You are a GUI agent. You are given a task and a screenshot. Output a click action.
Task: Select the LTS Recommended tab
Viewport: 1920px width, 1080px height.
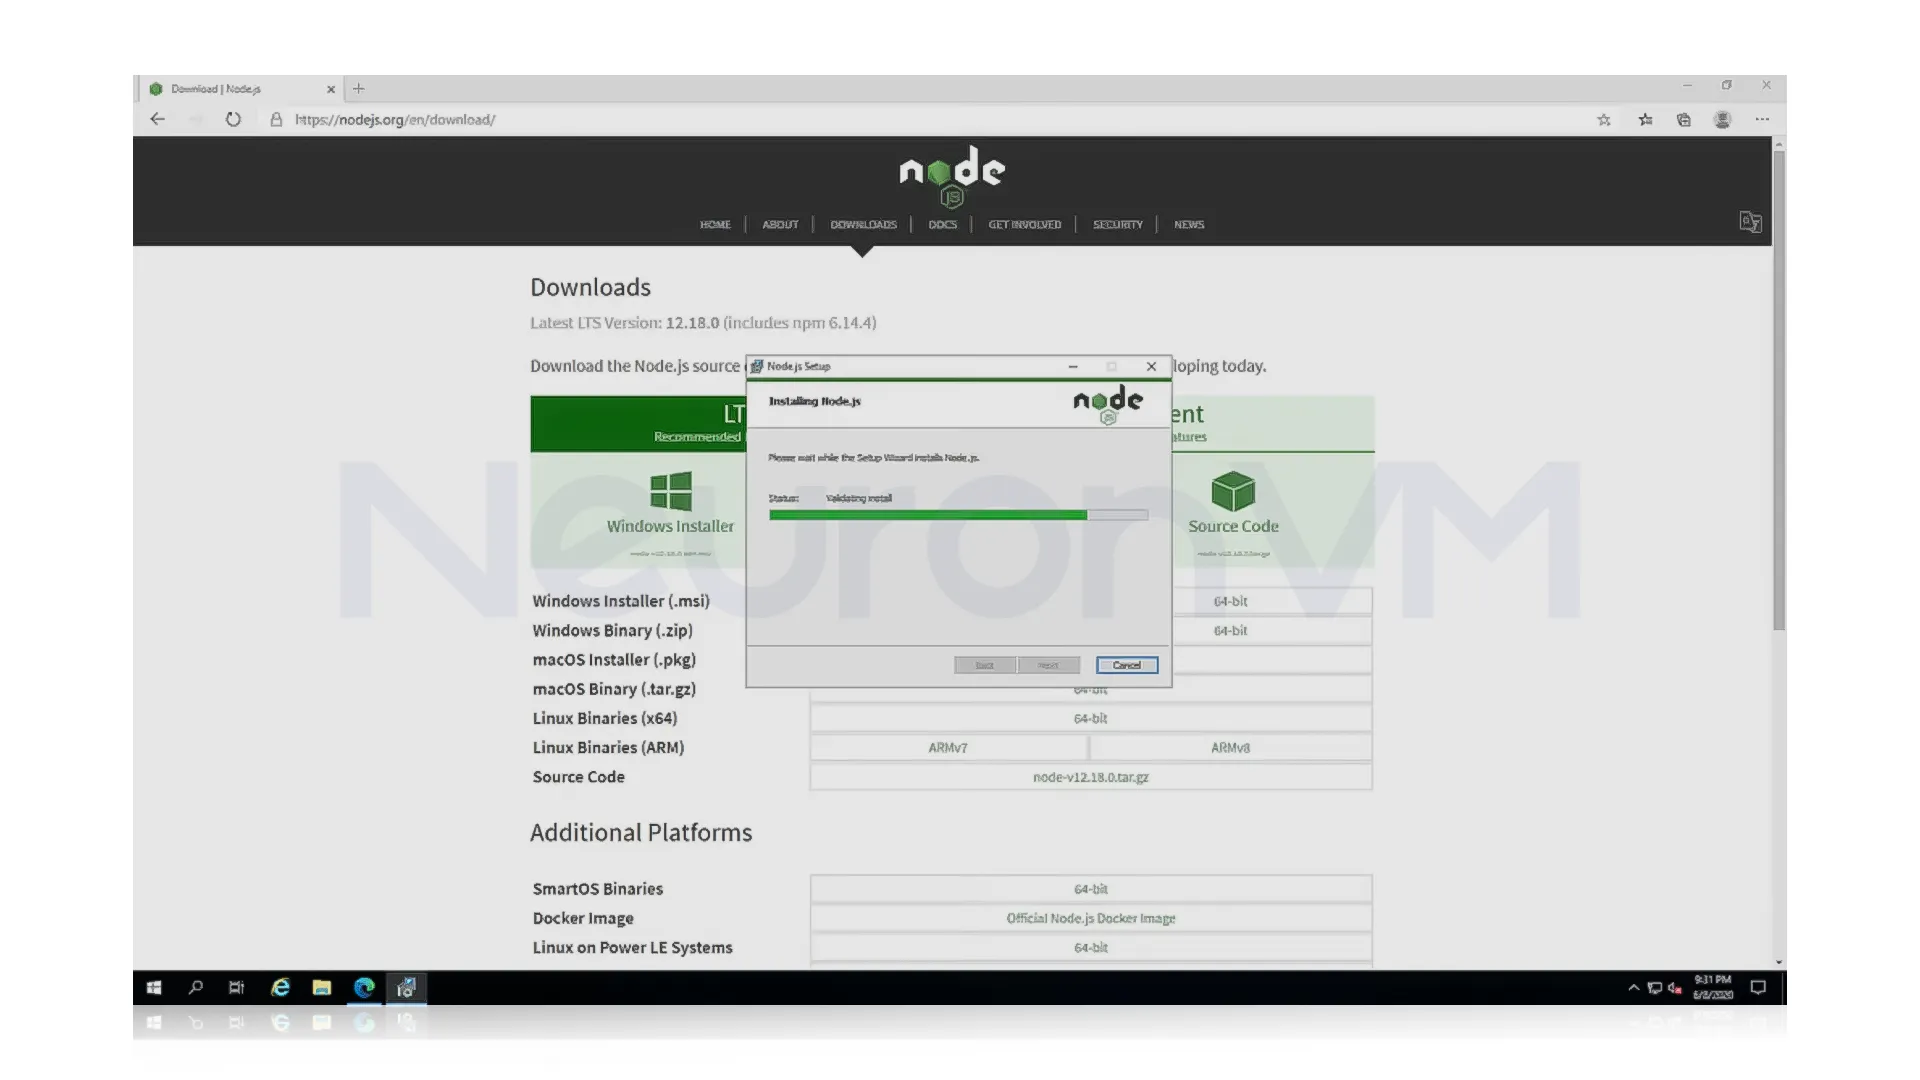(638, 424)
